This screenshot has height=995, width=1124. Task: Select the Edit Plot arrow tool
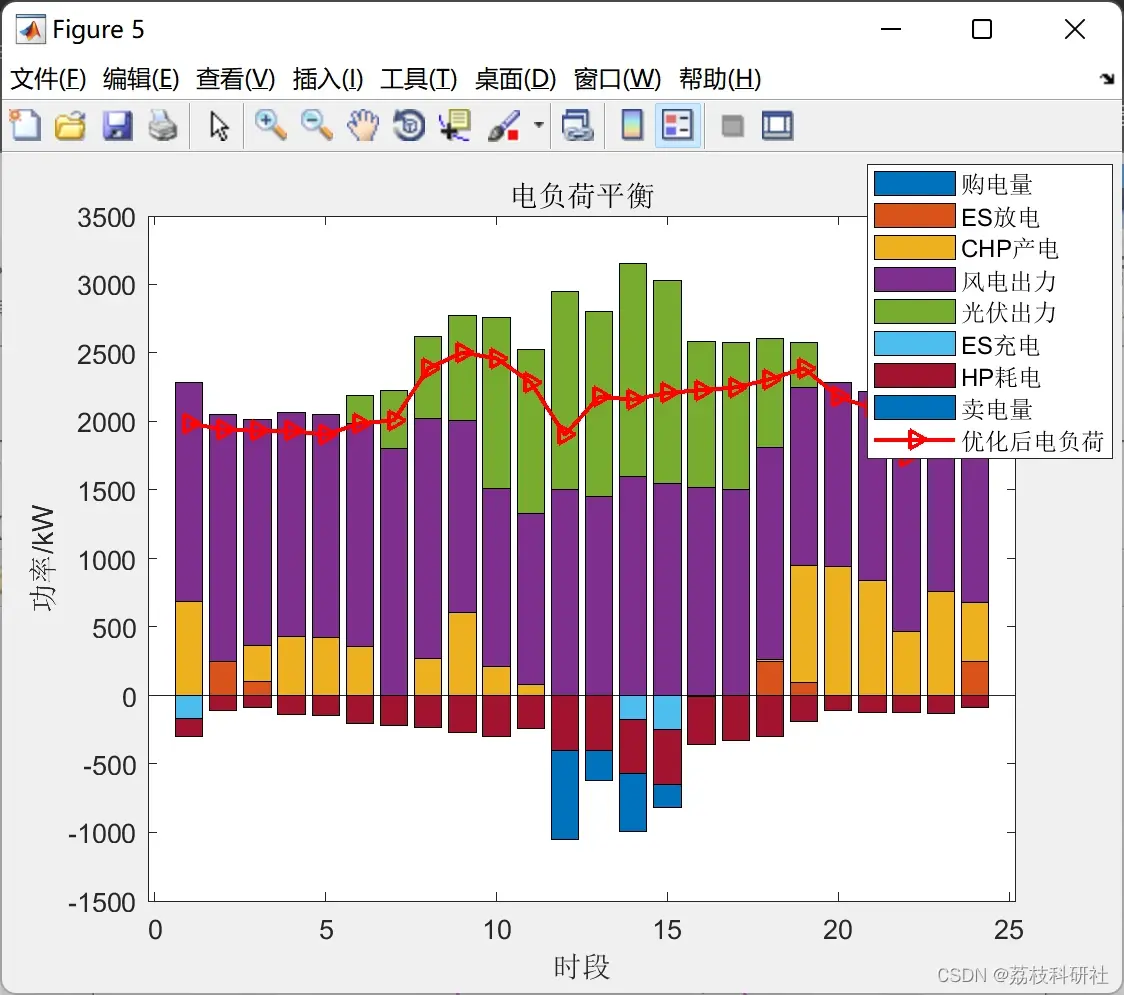point(219,125)
